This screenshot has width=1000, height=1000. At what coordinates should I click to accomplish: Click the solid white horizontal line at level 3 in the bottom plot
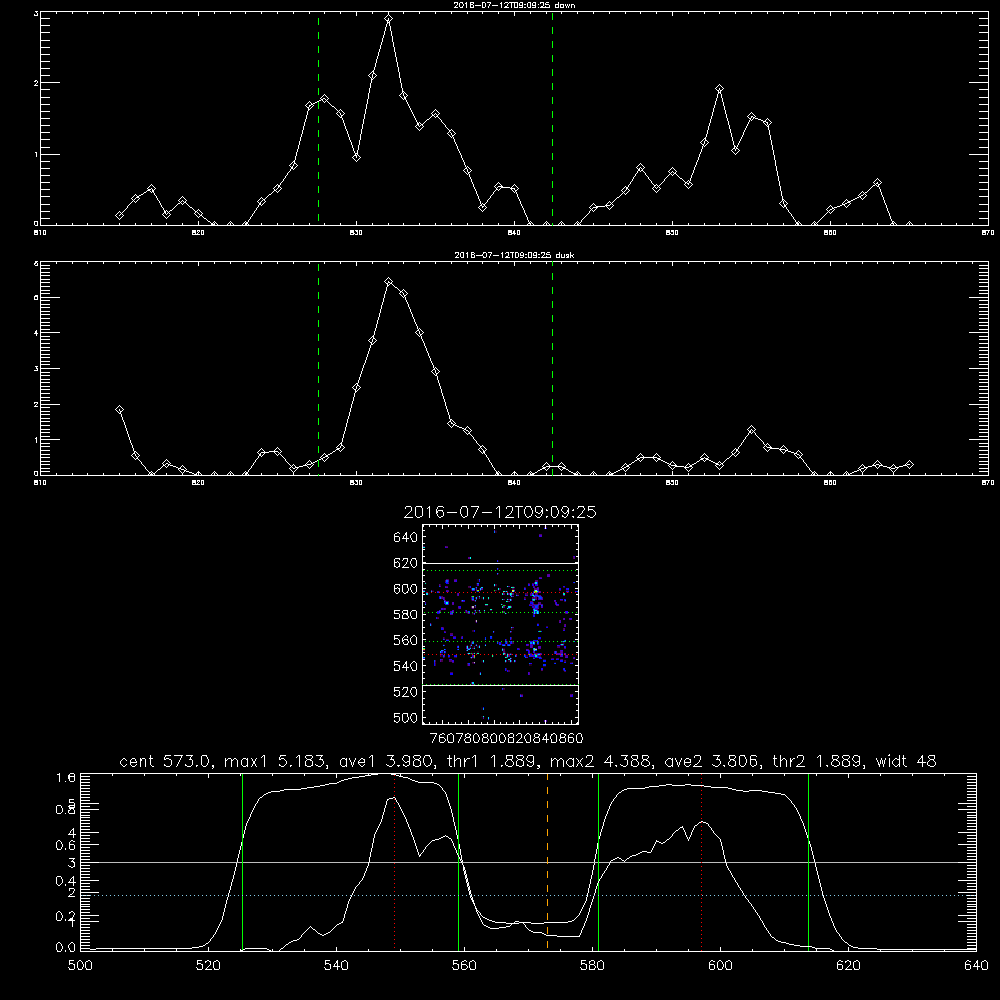(528, 862)
